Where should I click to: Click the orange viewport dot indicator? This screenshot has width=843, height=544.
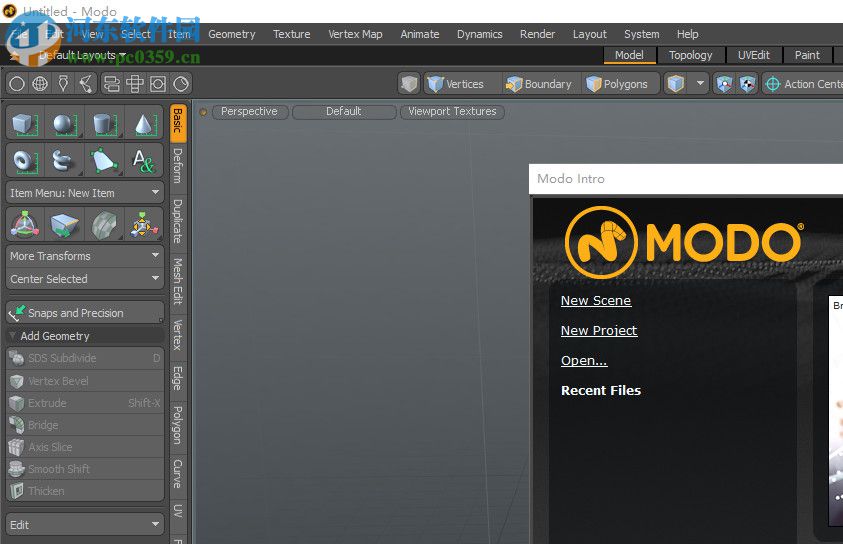click(x=203, y=112)
